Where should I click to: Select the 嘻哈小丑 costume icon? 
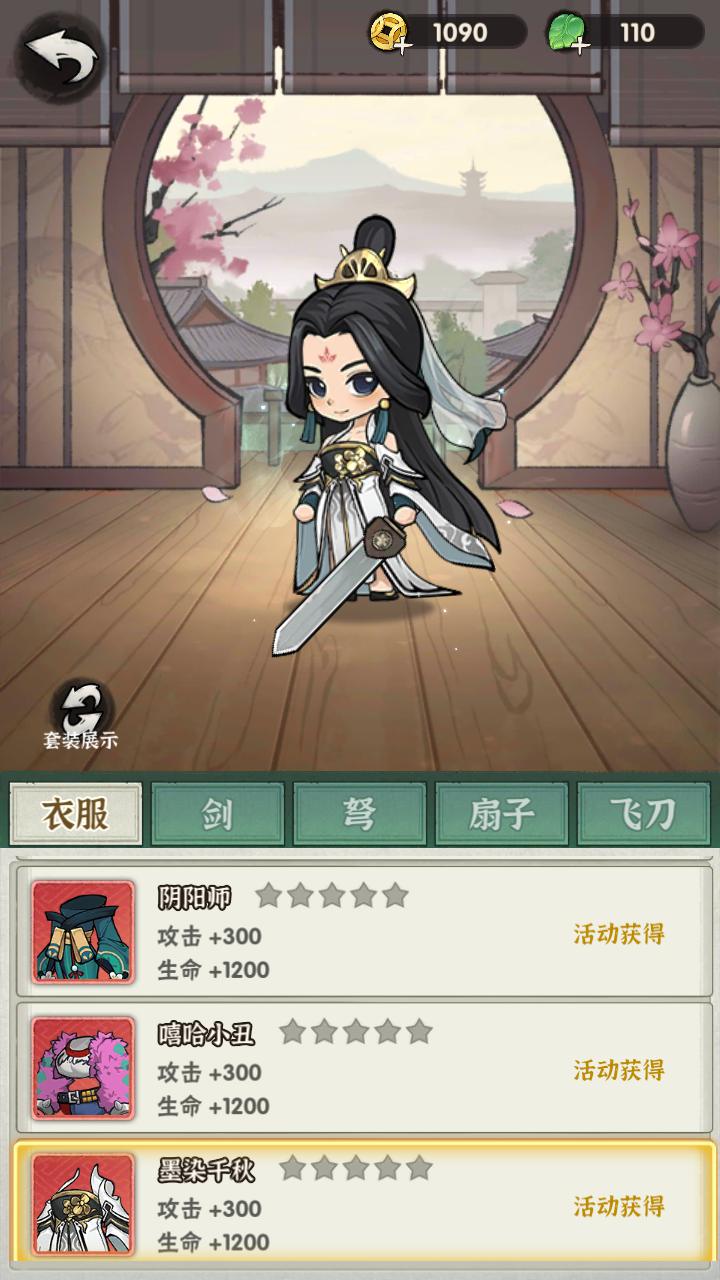click(x=83, y=1067)
